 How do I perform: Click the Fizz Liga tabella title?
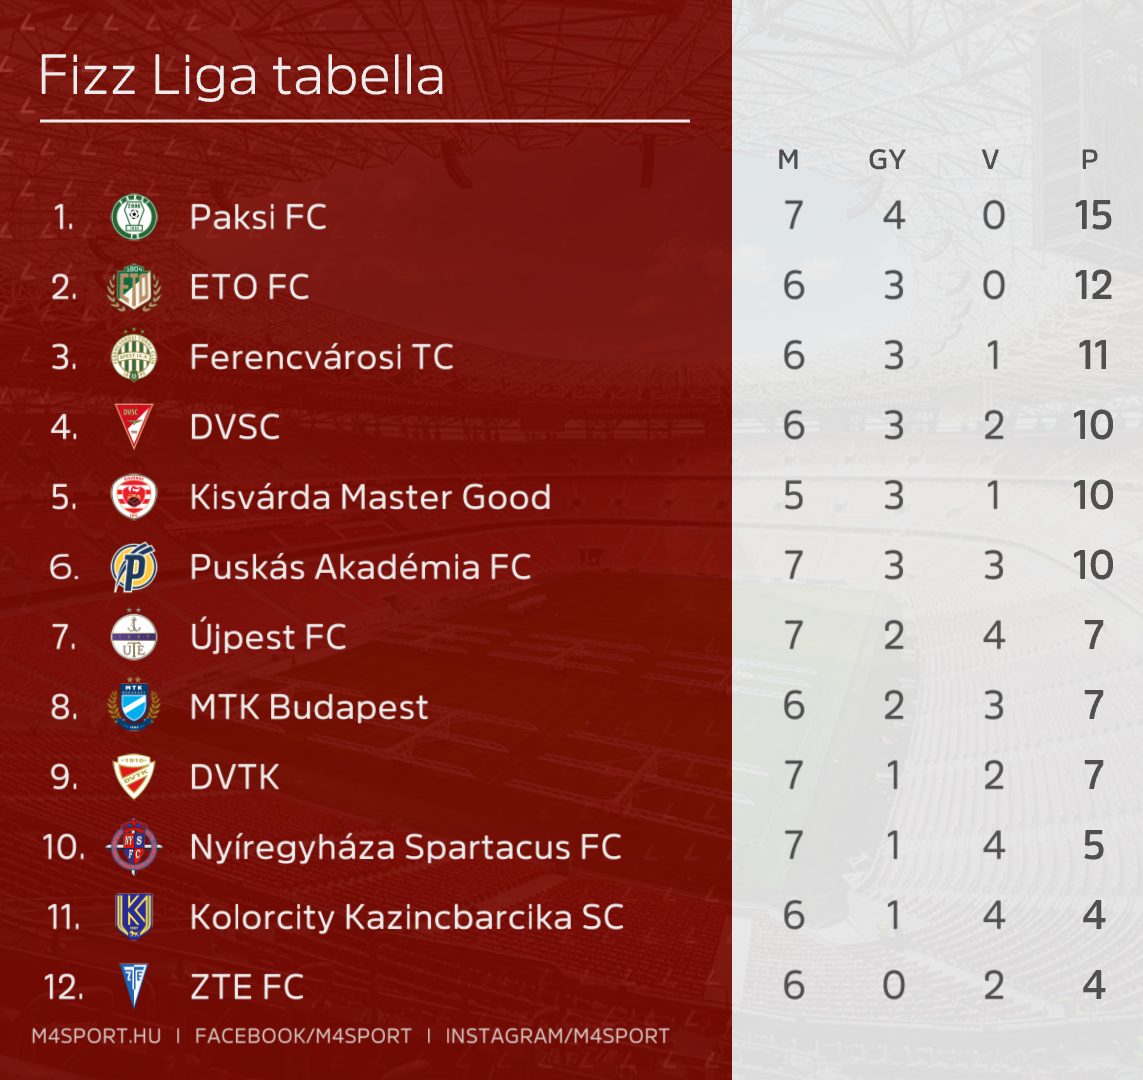tap(241, 77)
